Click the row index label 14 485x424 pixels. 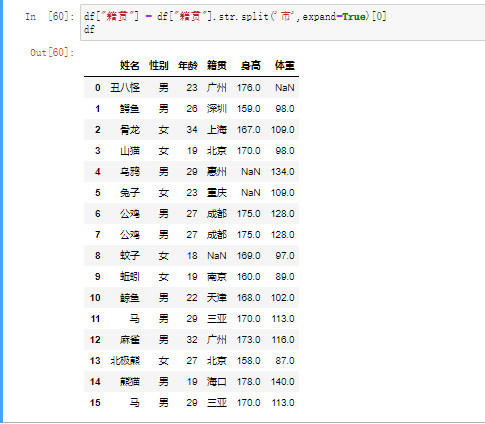point(95,382)
